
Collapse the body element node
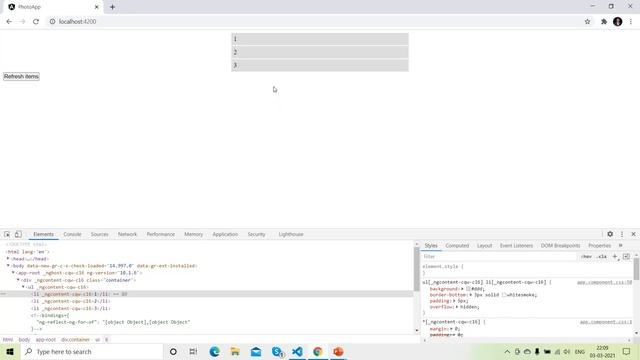pyautogui.click(x=8, y=266)
